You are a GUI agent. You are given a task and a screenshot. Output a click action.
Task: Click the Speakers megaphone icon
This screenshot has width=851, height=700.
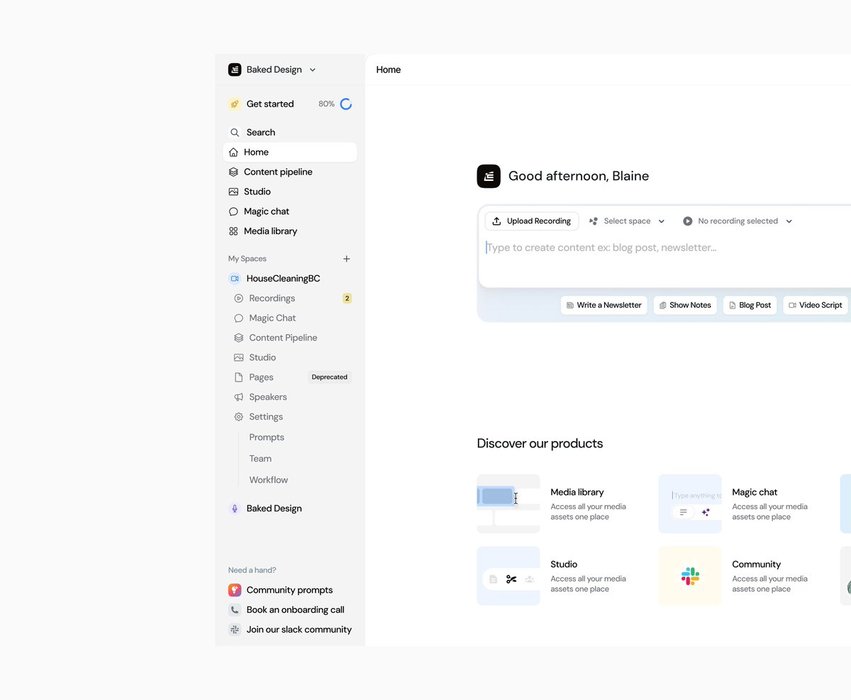(x=238, y=397)
